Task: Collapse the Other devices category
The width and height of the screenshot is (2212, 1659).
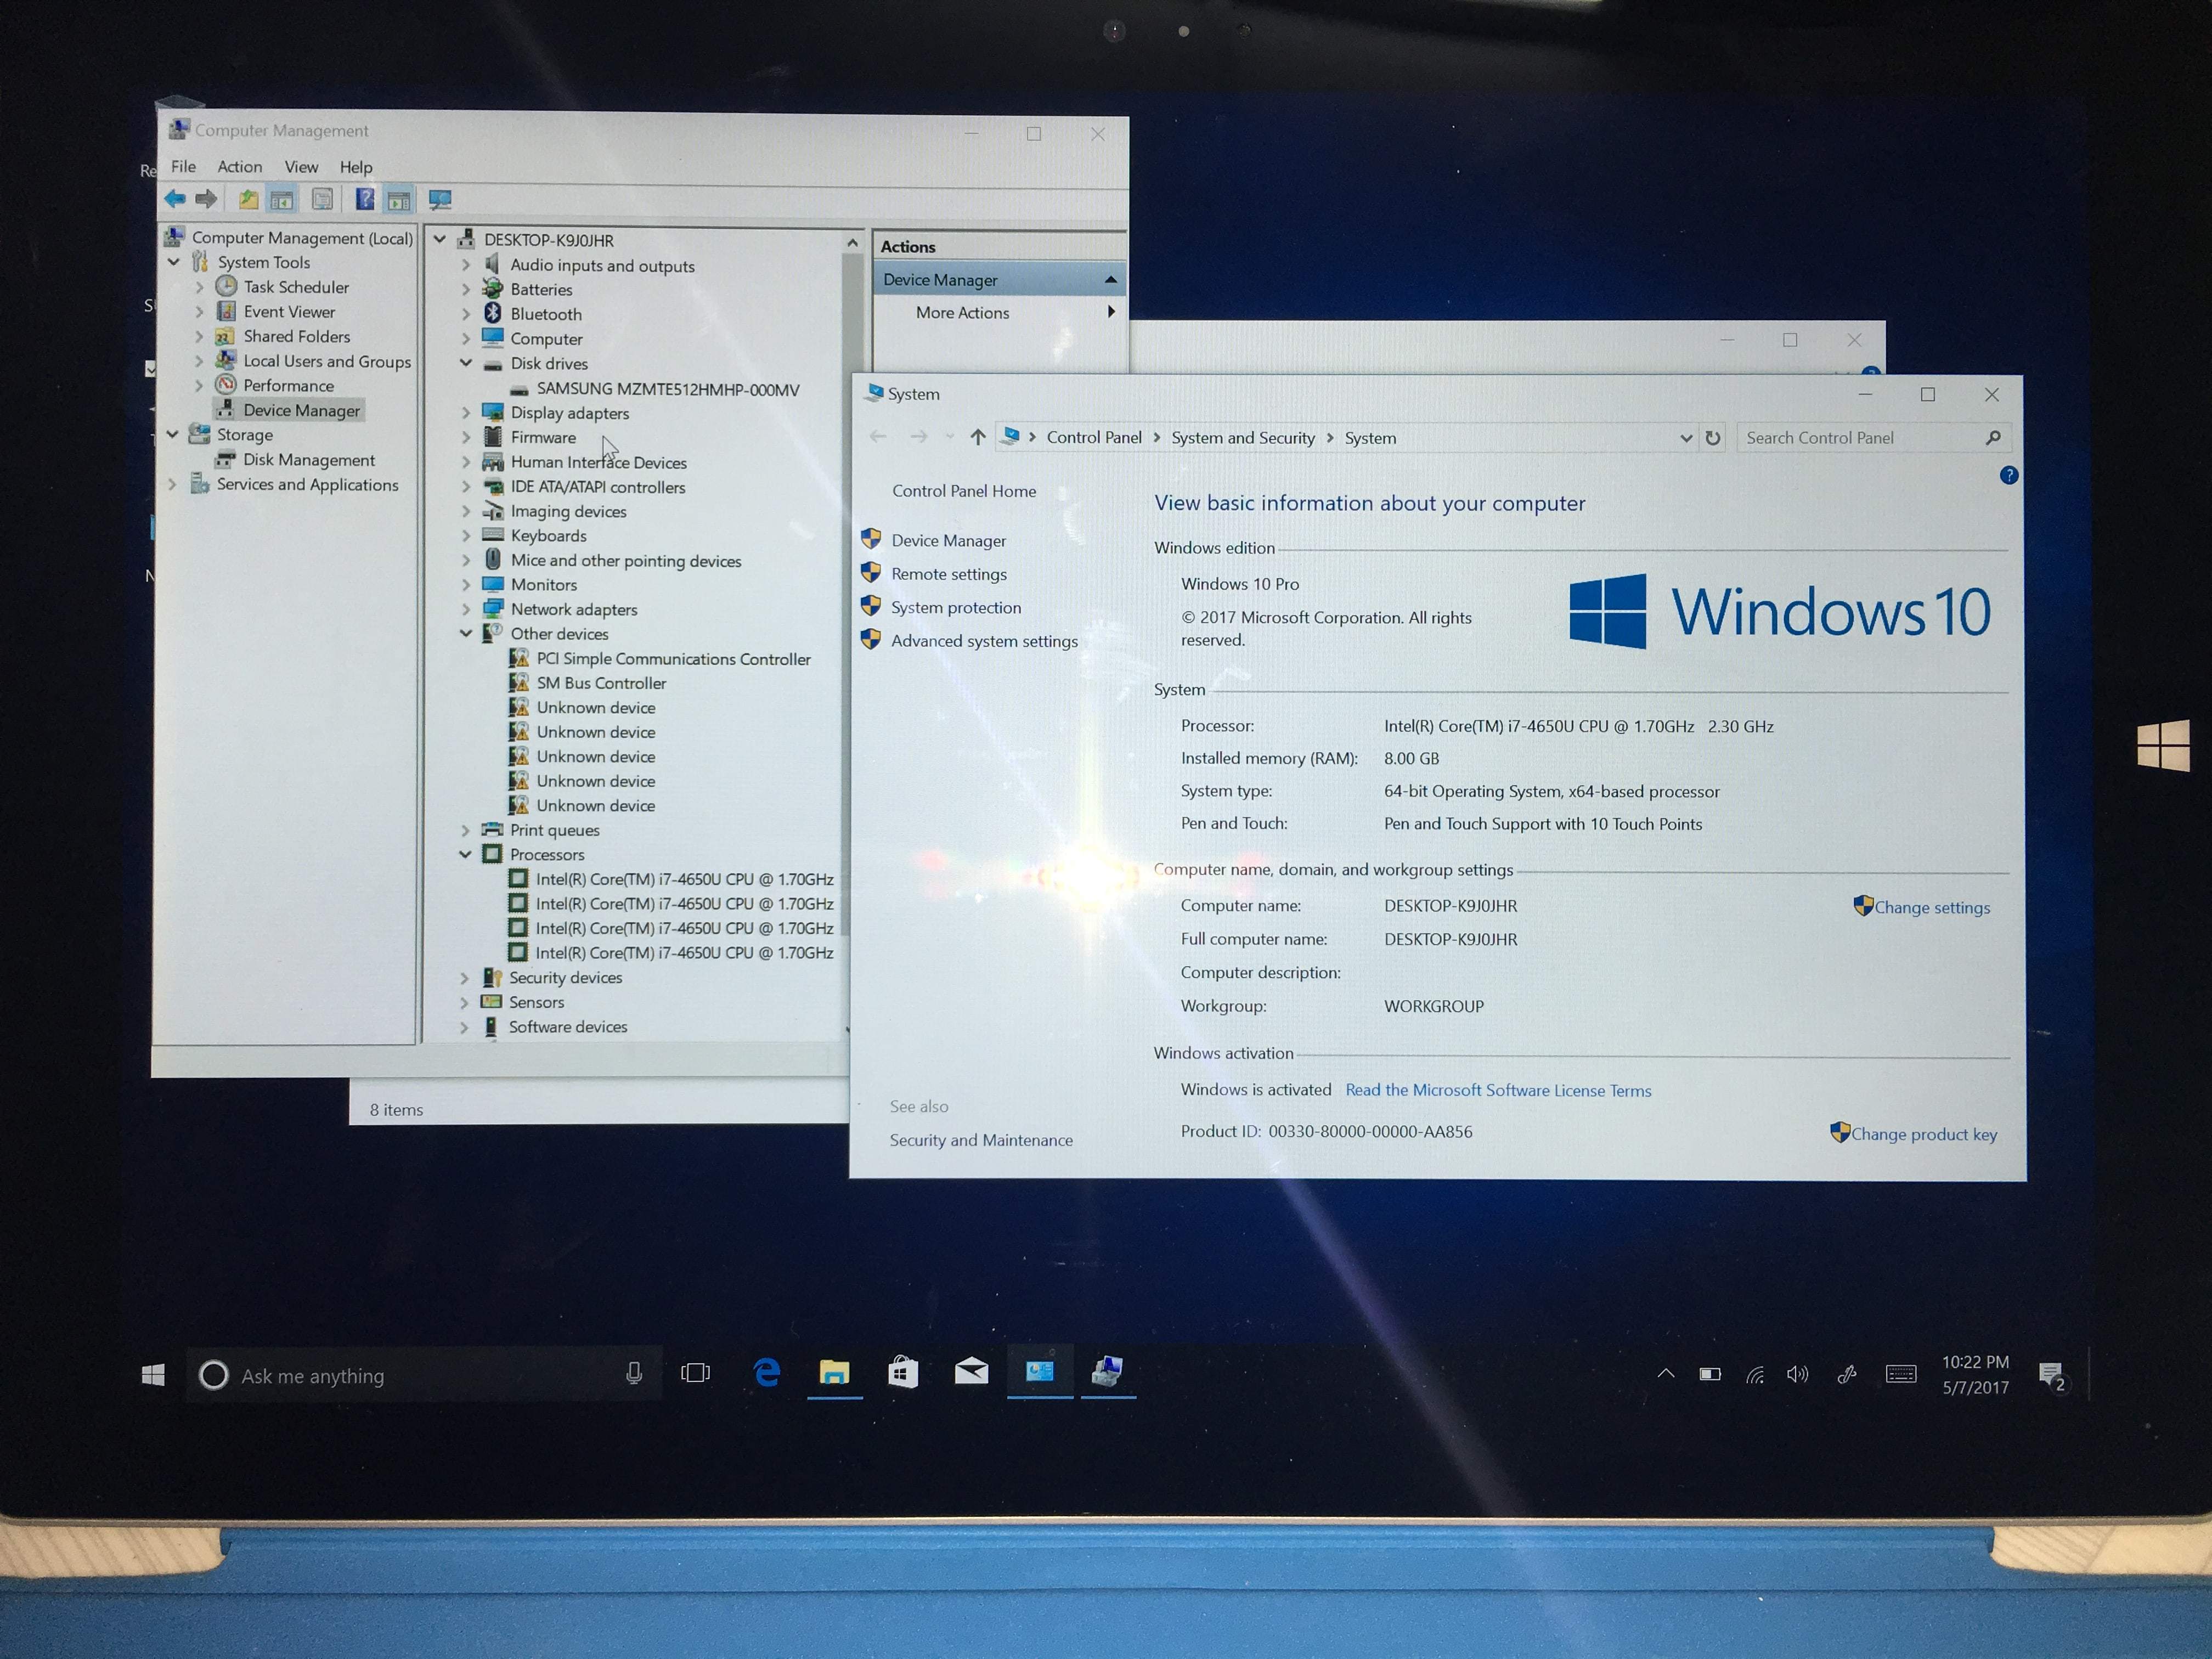Action: (x=466, y=633)
